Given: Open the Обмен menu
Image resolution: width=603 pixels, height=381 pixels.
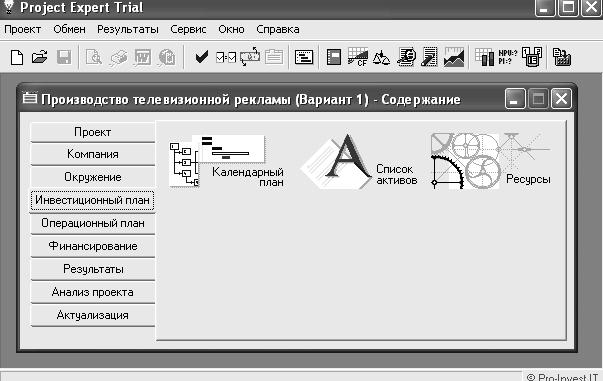Looking at the screenshot, I should (69, 30).
